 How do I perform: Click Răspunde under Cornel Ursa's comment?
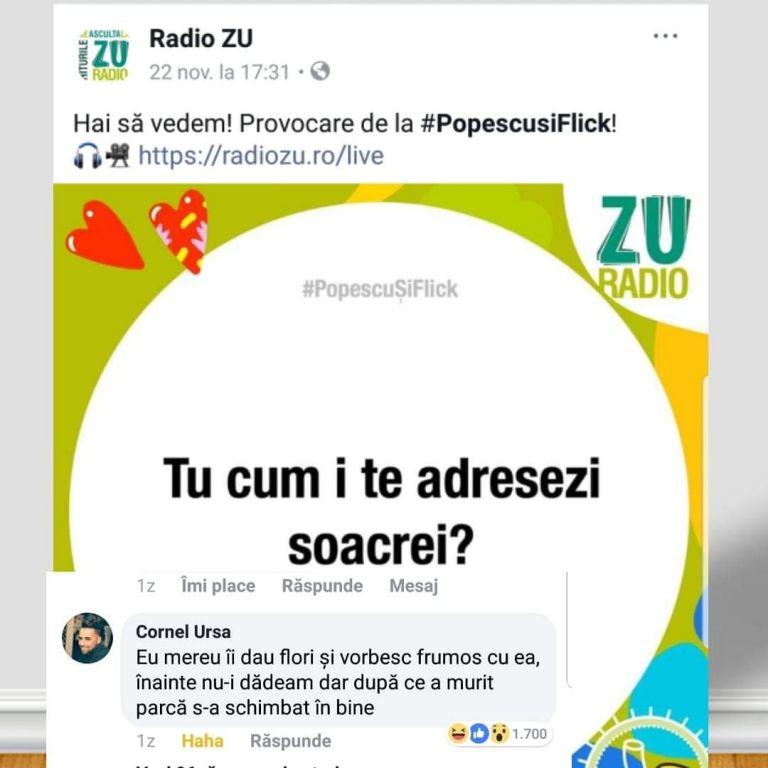[x=290, y=741]
